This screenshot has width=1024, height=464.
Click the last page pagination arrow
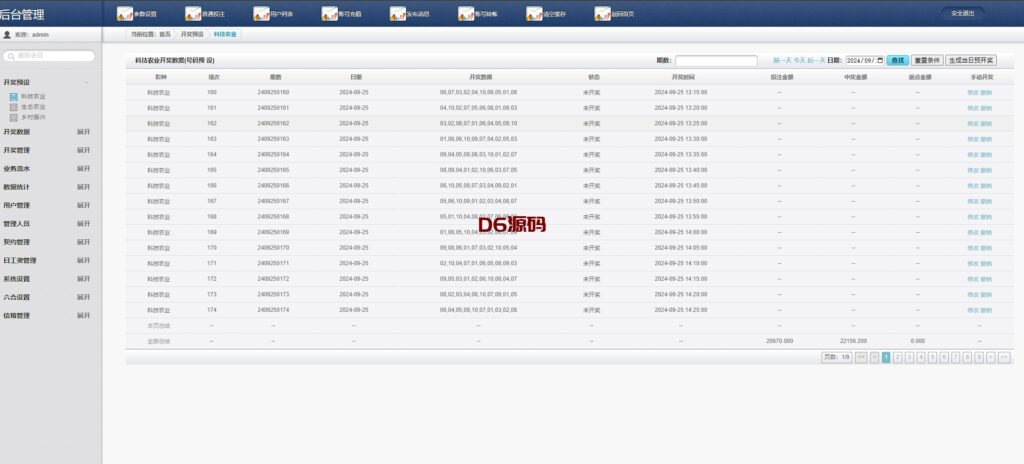(1004, 357)
